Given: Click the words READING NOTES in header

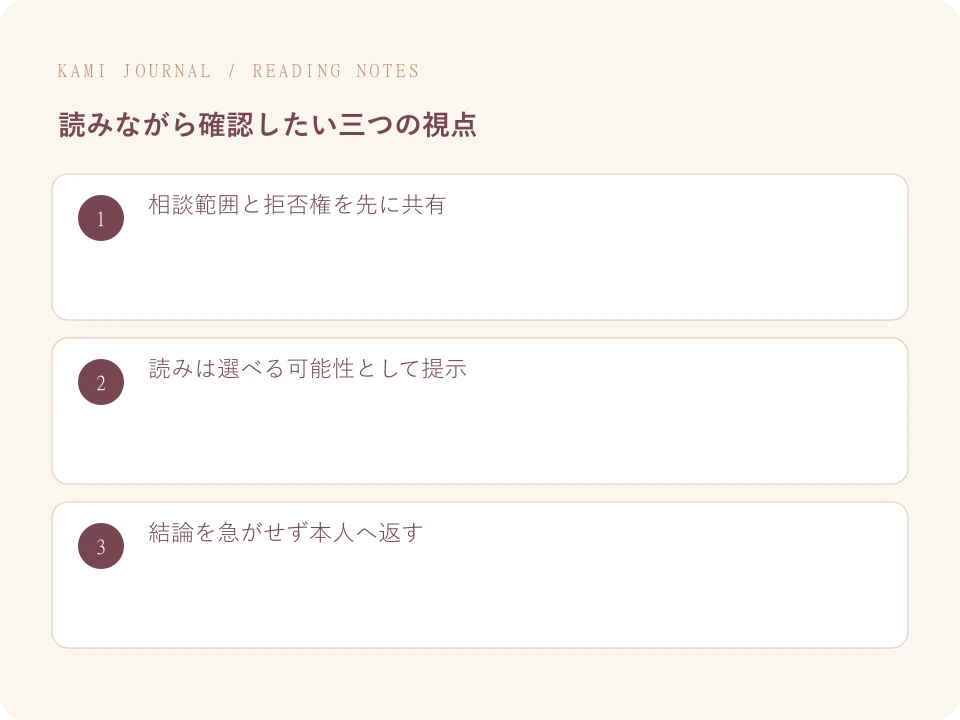Looking at the screenshot, I should click(336, 71).
